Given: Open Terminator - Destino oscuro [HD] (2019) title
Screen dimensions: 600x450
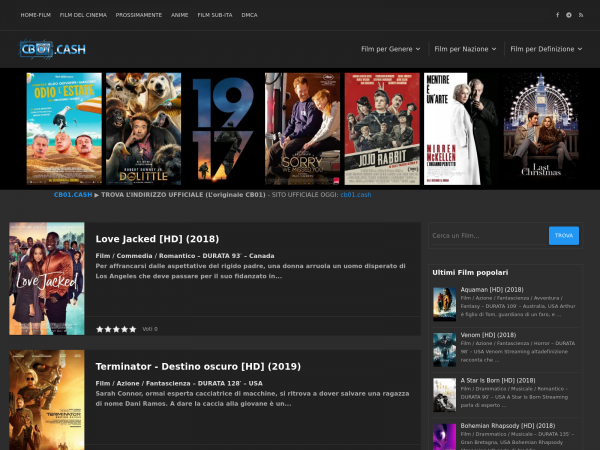Looking at the screenshot, I should point(198,367).
